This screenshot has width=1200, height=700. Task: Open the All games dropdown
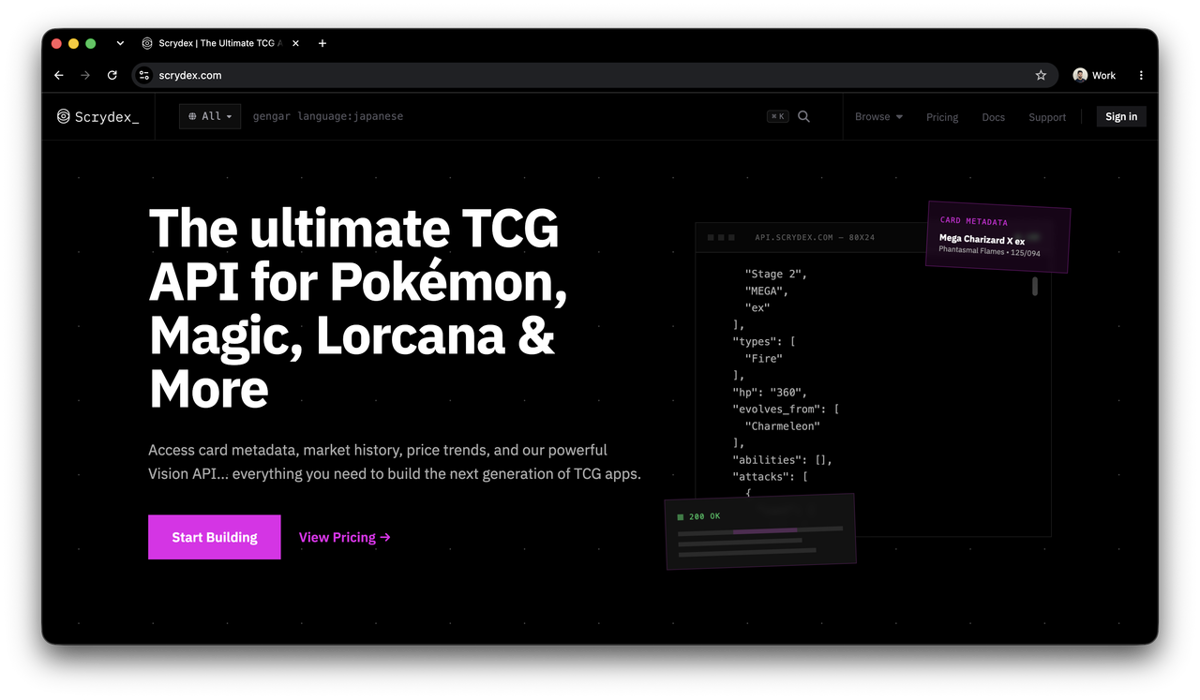tap(210, 116)
